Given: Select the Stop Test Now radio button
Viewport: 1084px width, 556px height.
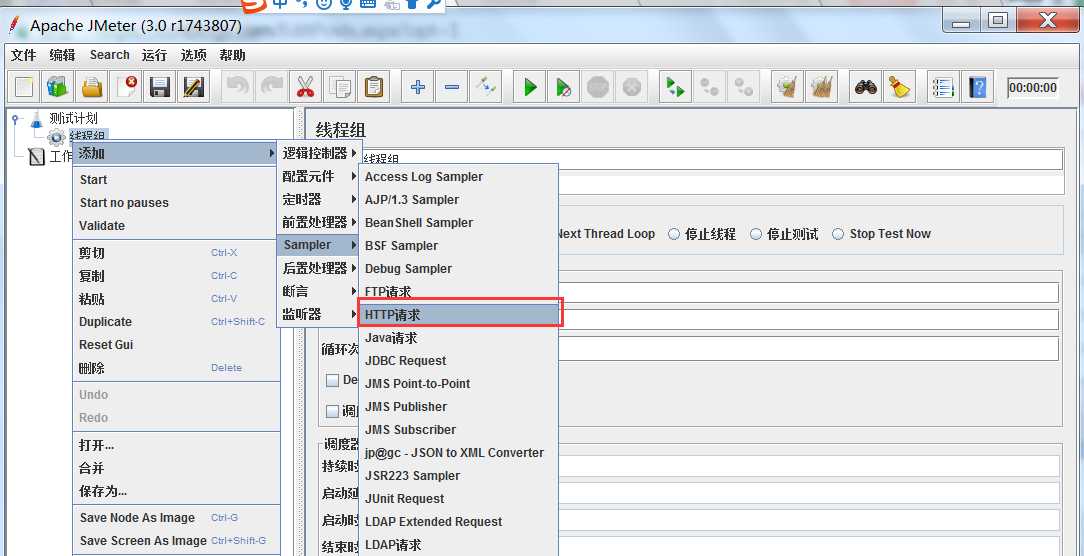Looking at the screenshot, I should [838, 234].
